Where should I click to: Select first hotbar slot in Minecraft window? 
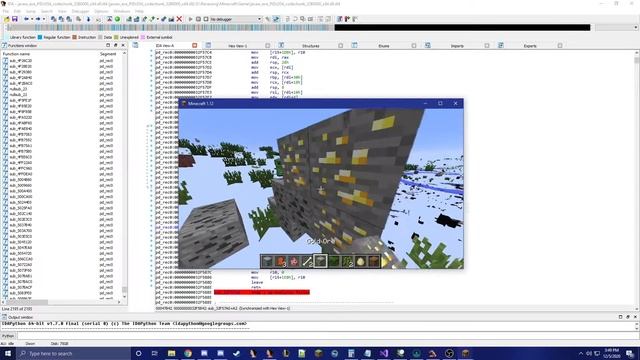coord(267,261)
